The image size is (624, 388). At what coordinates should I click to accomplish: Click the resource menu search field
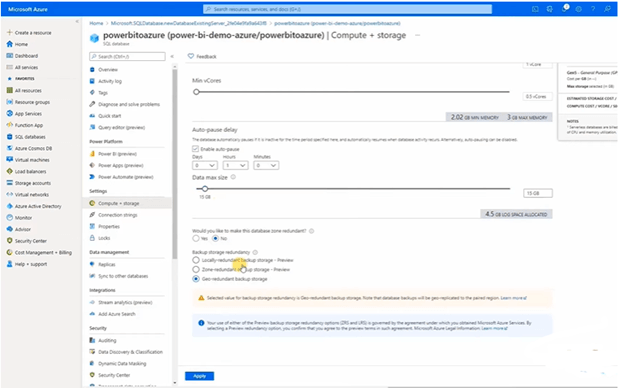(x=127, y=57)
